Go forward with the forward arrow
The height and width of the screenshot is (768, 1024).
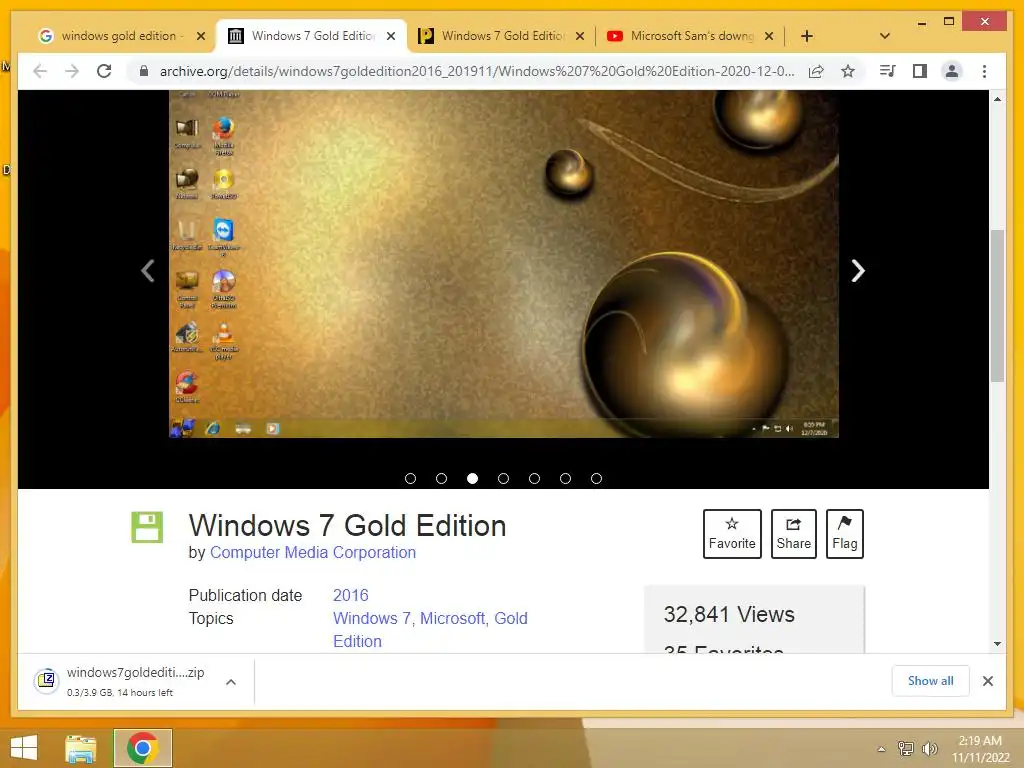click(x=72, y=71)
